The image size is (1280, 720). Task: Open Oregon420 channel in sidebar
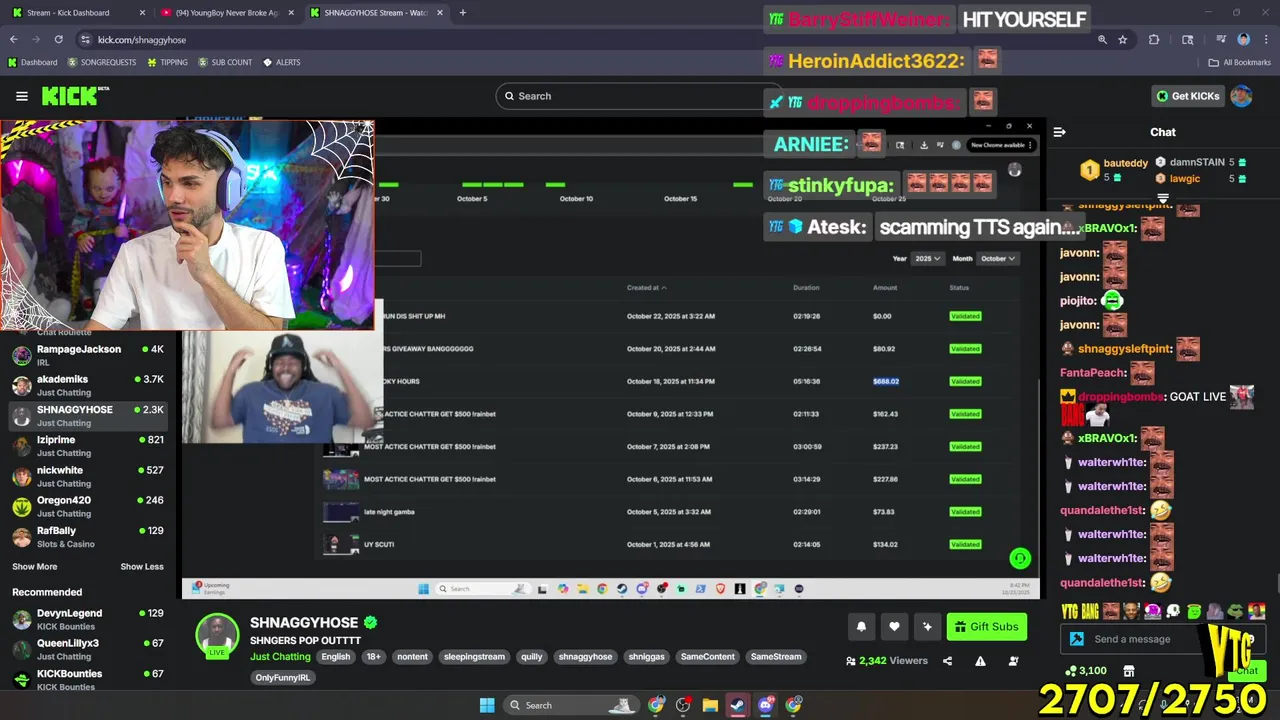pyautogui.click(x=88, y=506)
